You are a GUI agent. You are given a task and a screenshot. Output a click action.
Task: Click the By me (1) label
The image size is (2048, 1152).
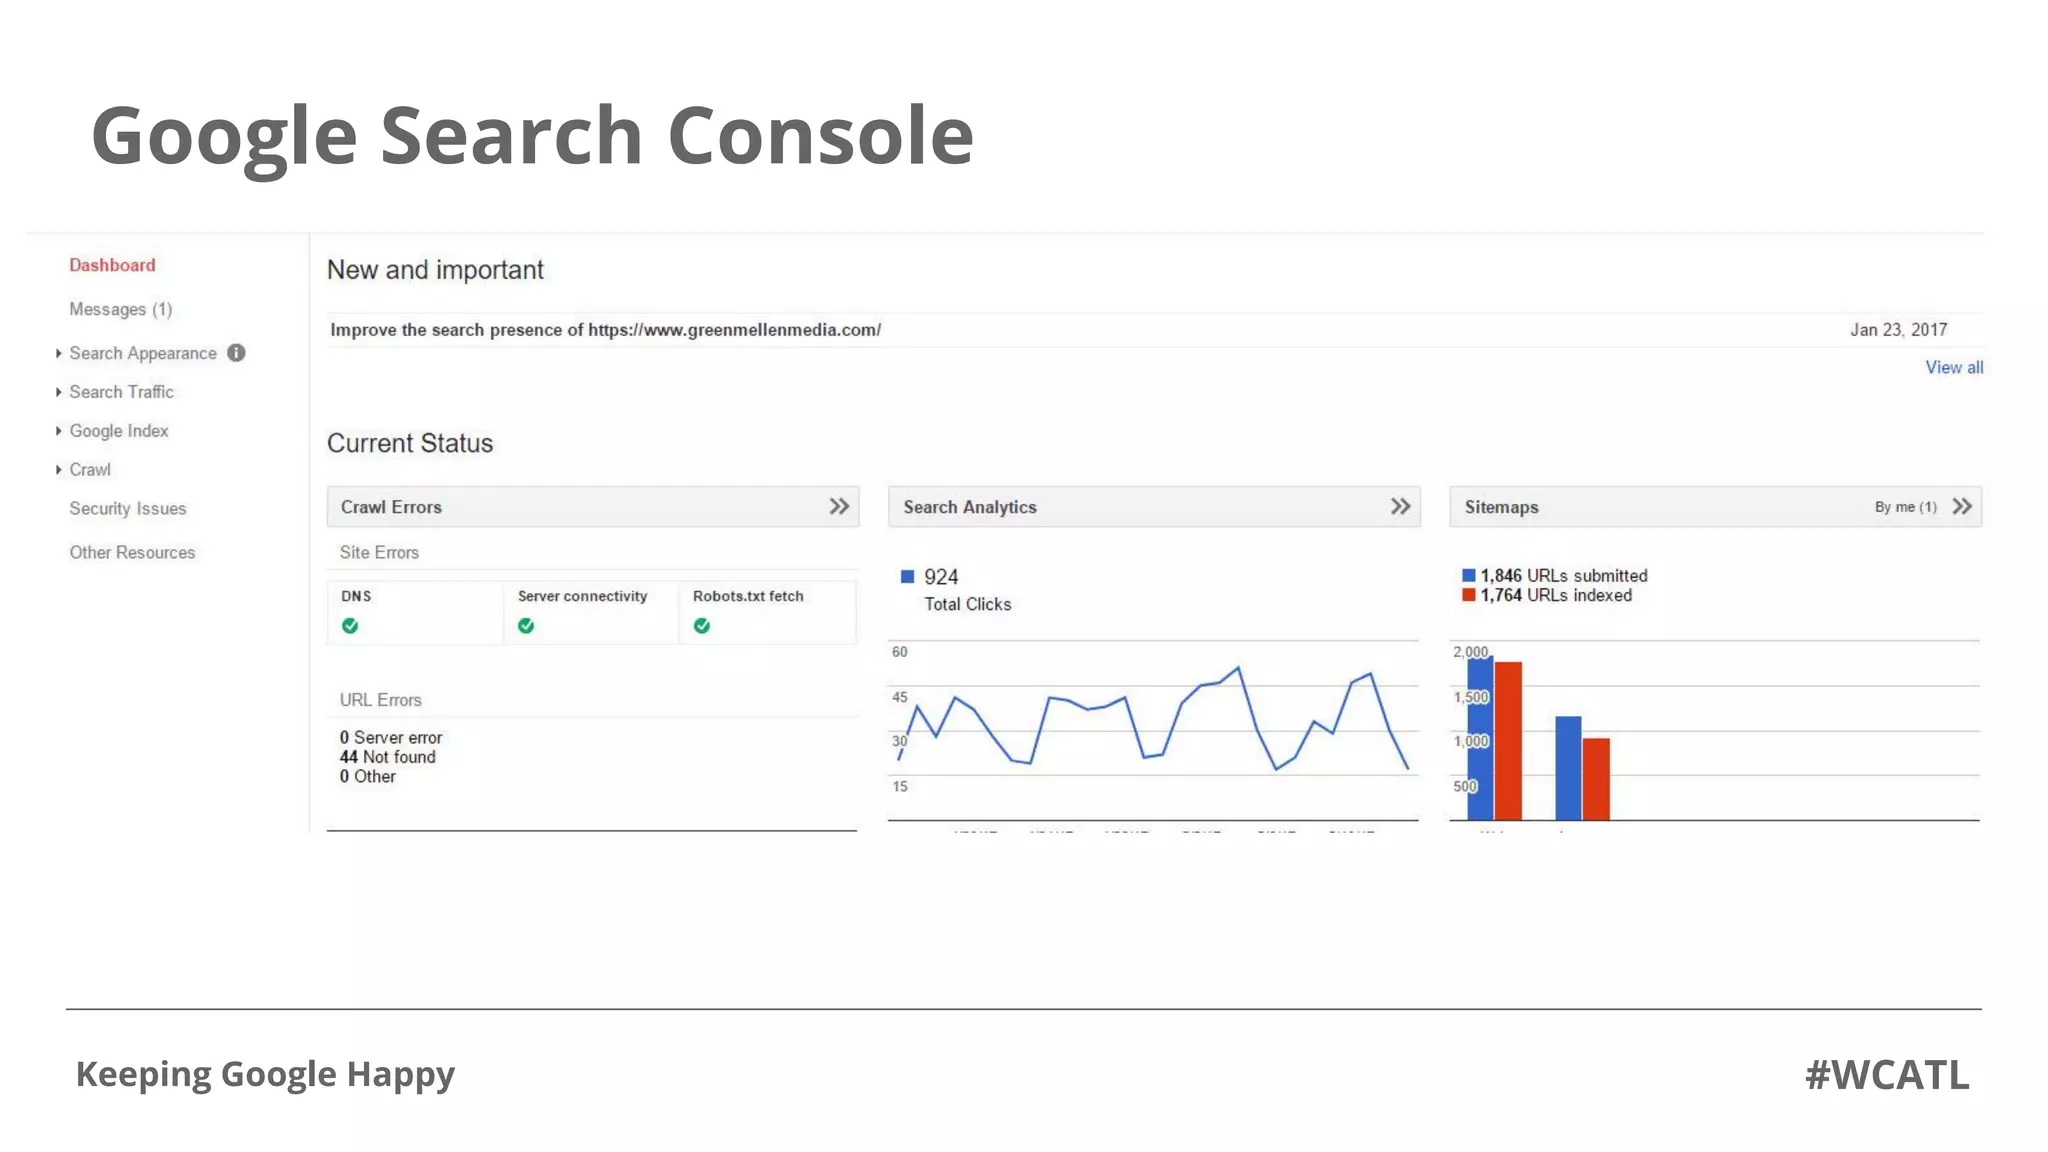pos(1905,507)
